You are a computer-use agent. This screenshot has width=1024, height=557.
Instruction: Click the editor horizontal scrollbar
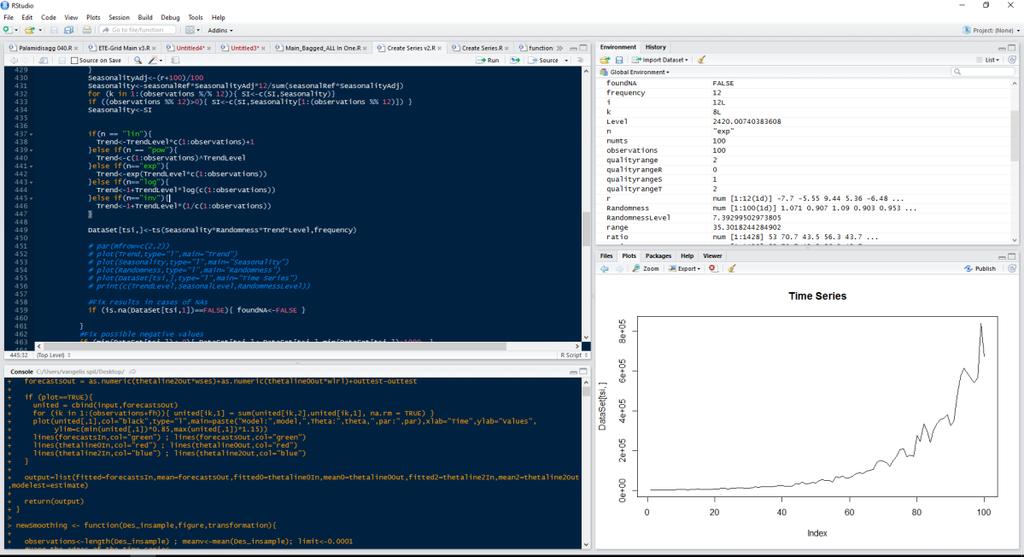[308, 346]
